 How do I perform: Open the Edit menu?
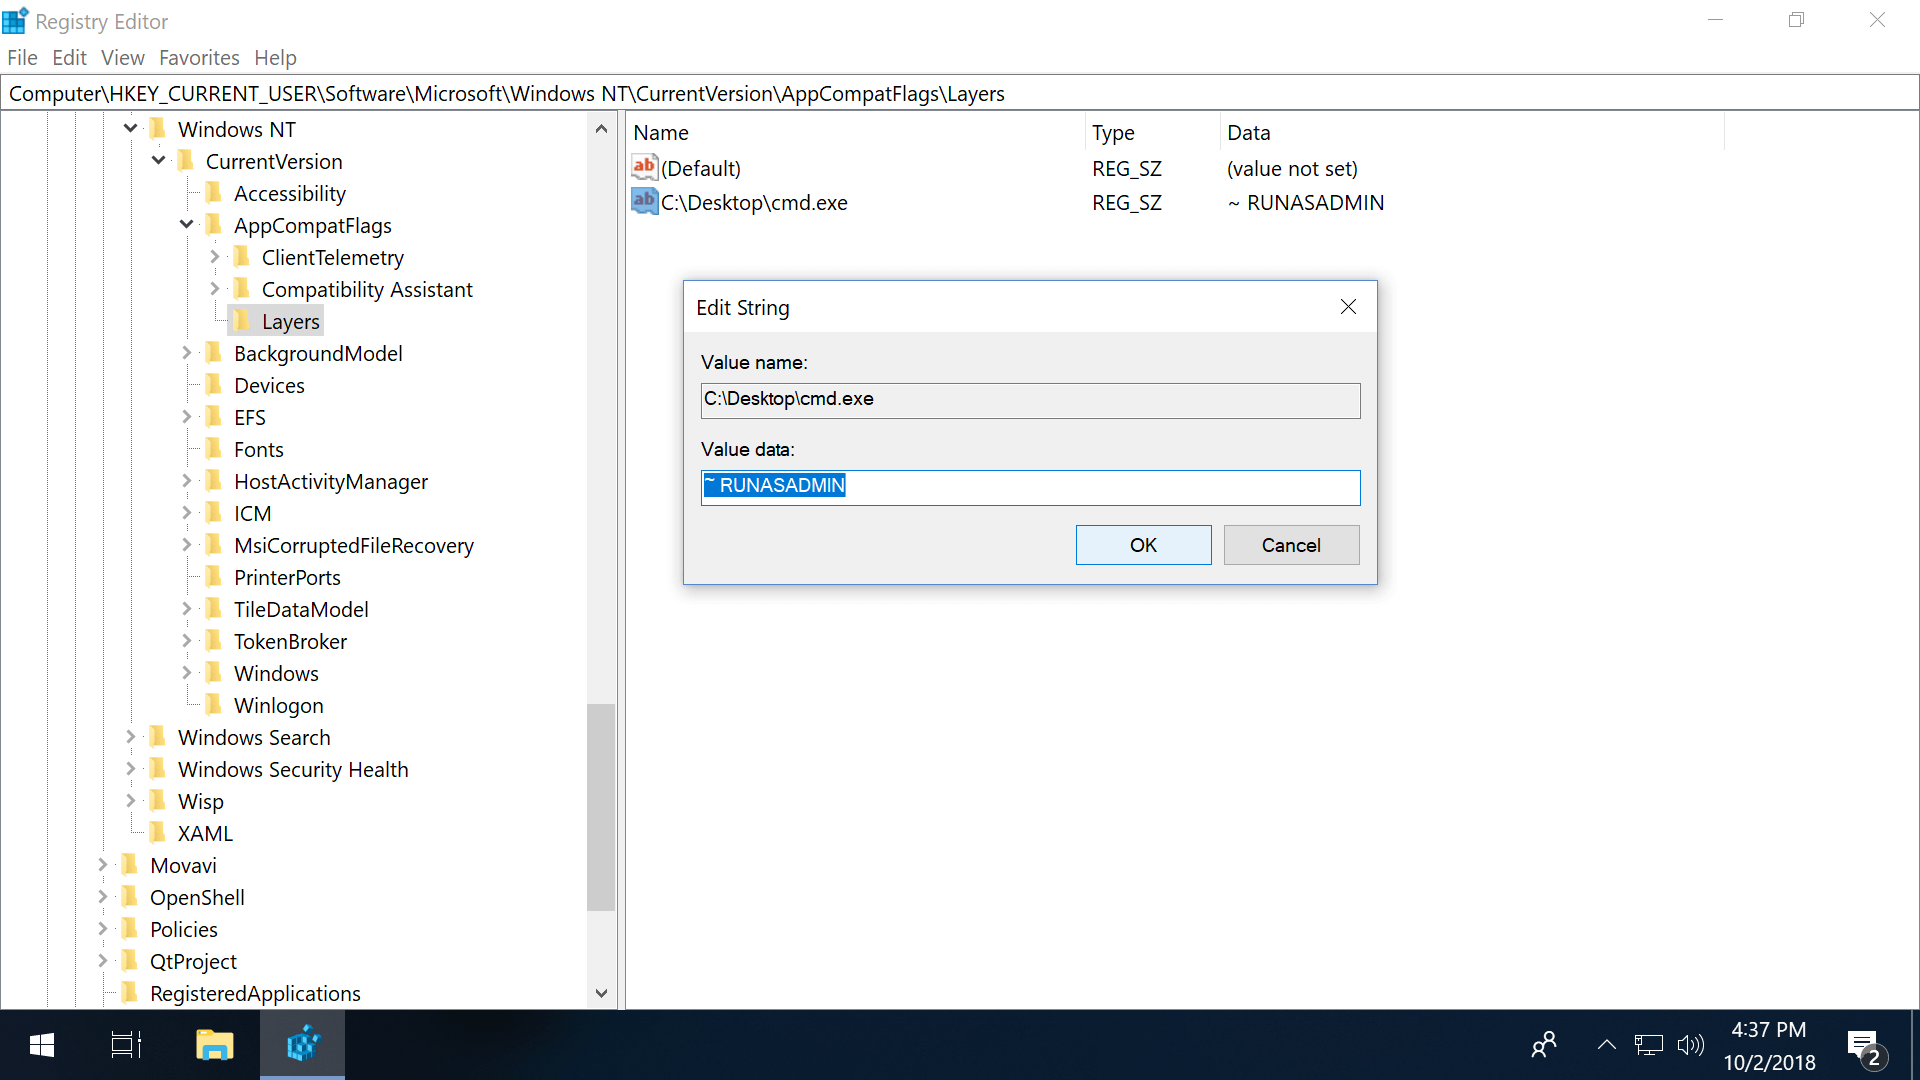(x=69, y=58)
